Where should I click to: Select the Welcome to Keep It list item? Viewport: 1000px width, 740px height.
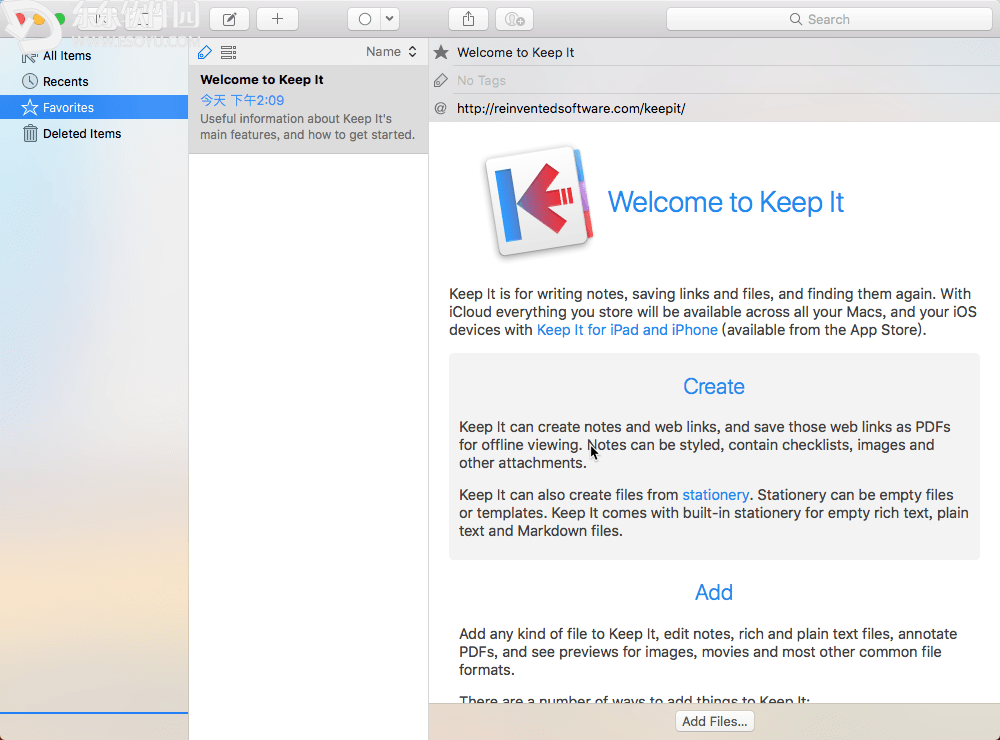tap(309, 109)
